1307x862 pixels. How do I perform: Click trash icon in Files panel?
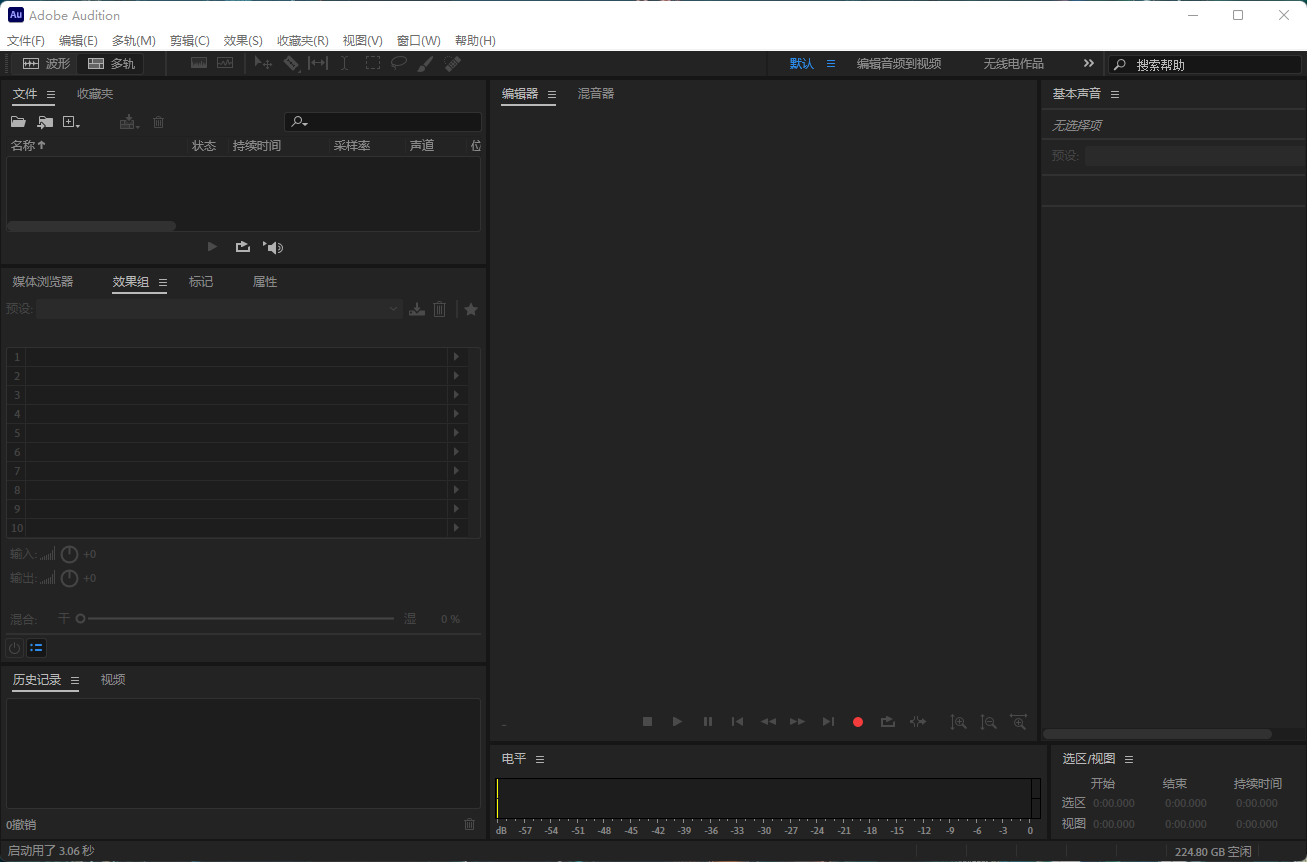158,122
